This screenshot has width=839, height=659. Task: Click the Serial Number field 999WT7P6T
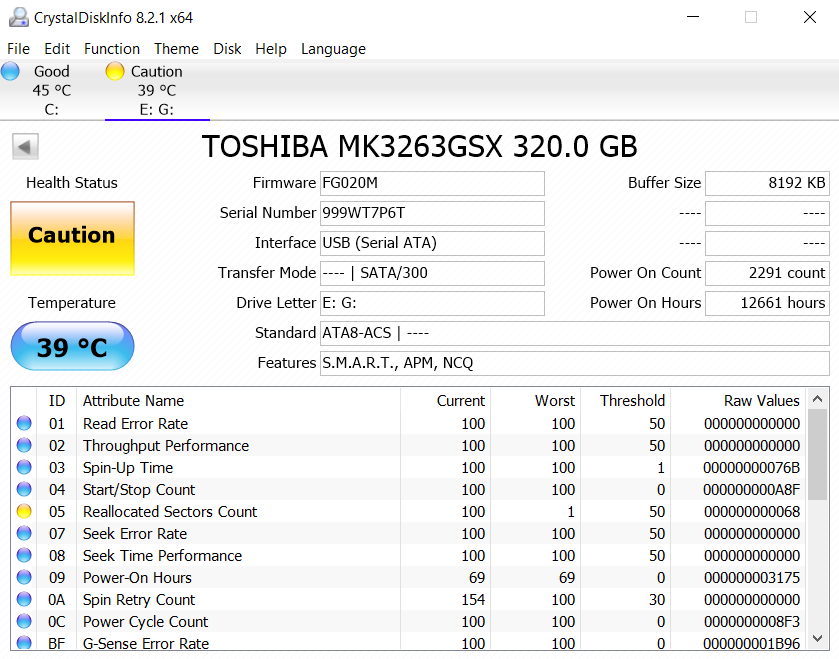(432, 213)
